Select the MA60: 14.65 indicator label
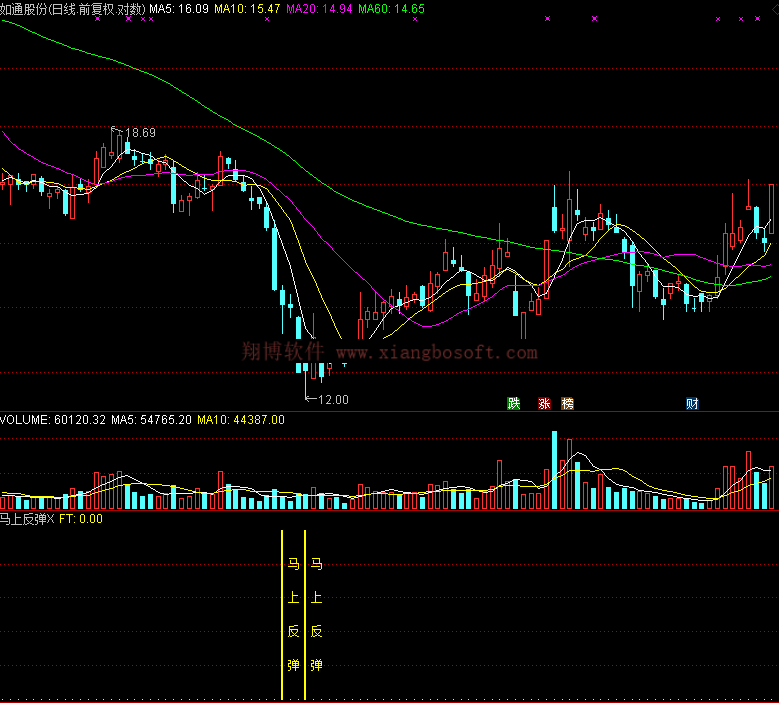 tap(391, 9)
